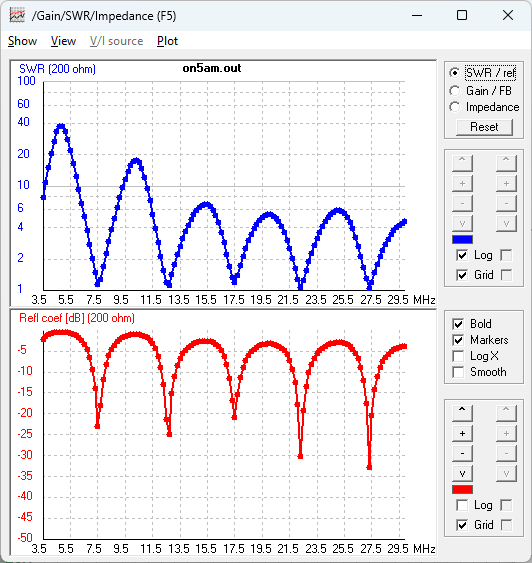532x563 pixels.
Task: Click the deepest red dip marker near 27.5 MHz
Action: coord(369,467)
